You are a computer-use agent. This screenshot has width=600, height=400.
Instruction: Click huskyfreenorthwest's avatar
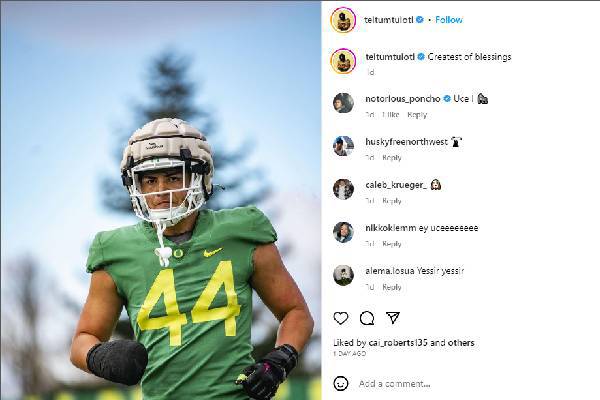click(x=343, y=146)
